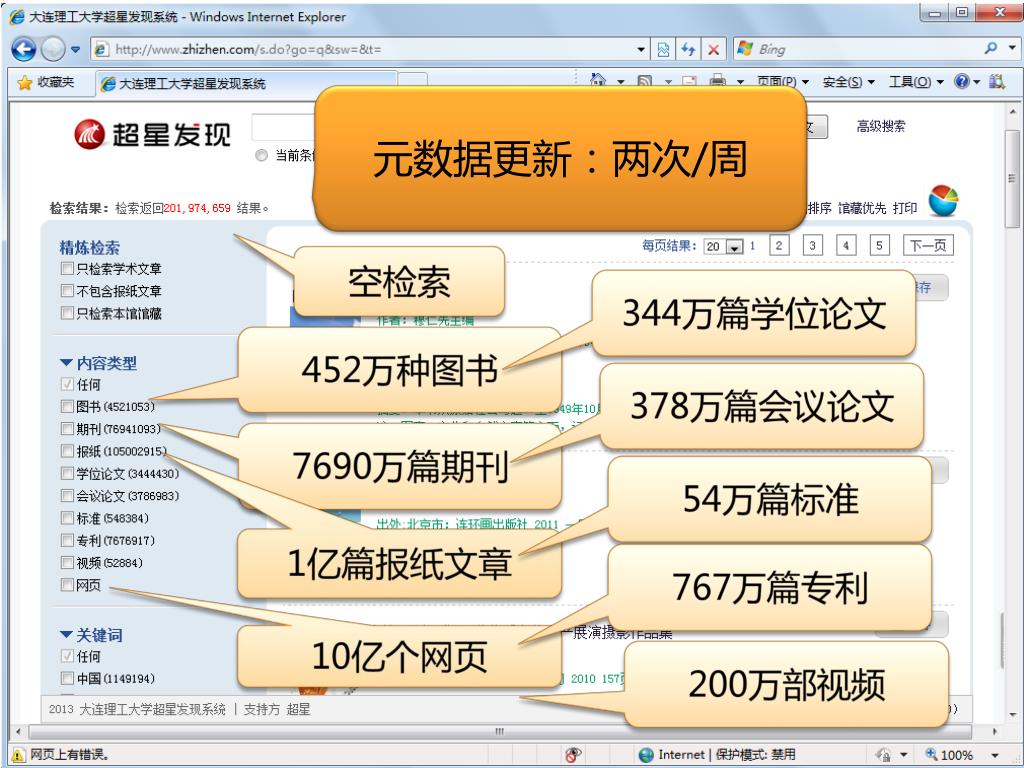Go to results page 5

click(x=879, y=246)
